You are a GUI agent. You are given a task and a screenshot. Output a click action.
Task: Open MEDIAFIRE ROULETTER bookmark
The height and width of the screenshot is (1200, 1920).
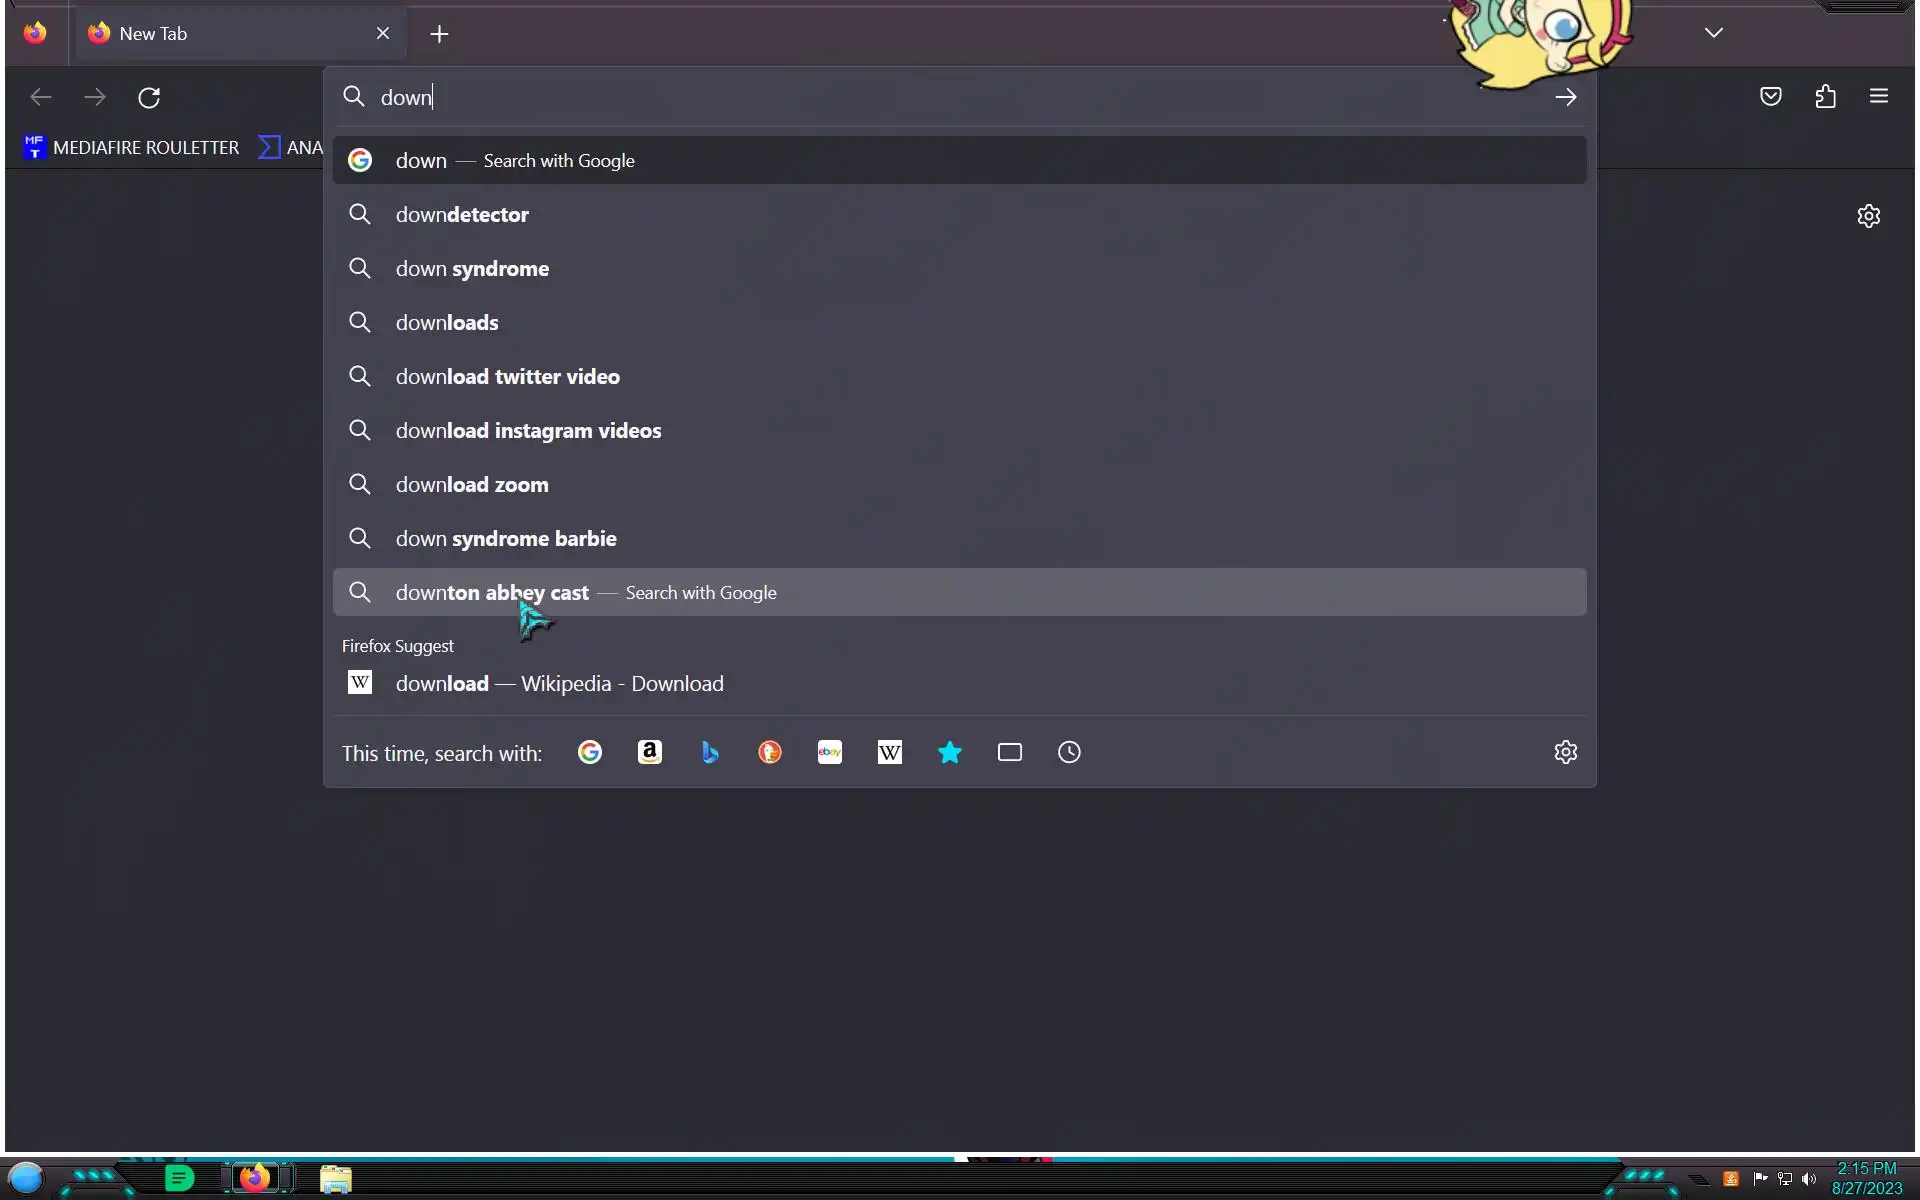tap(132, 148)
